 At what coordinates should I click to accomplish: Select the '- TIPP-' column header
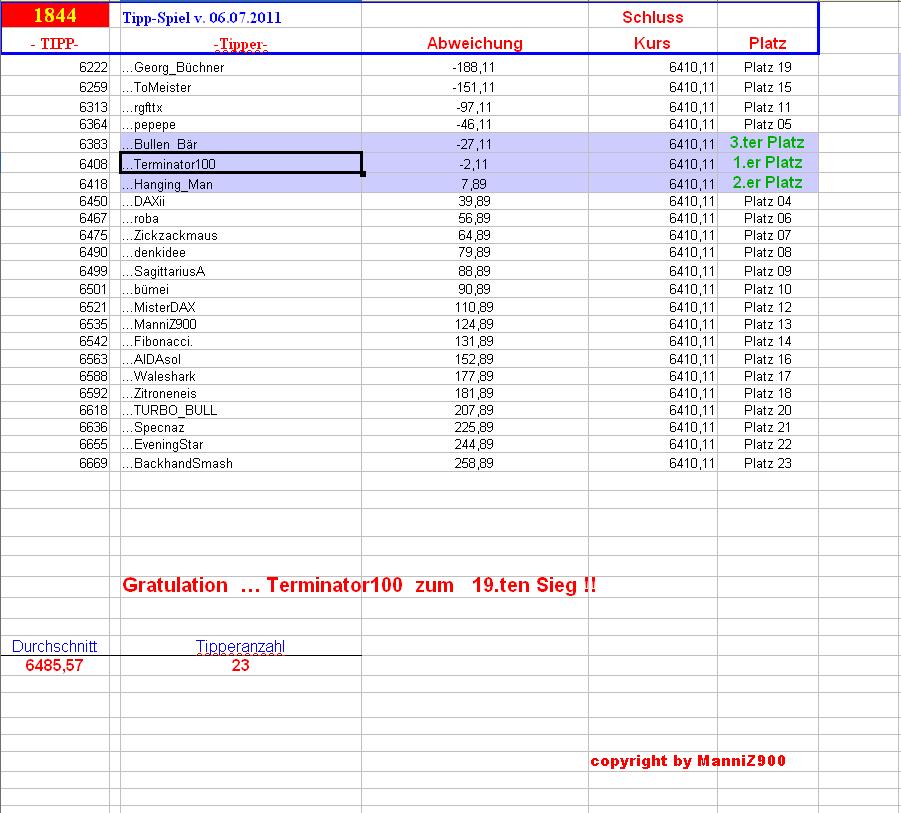pyautogui.click(x=55, y=44)
